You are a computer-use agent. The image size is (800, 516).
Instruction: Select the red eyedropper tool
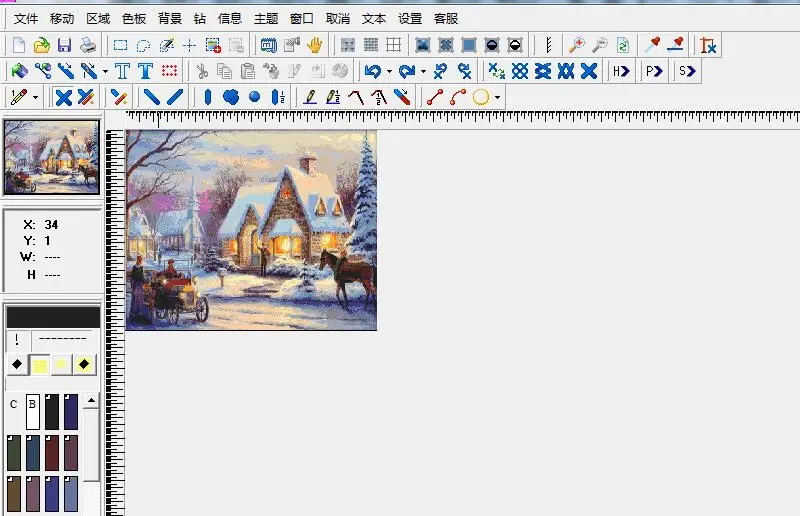(652, 45)
